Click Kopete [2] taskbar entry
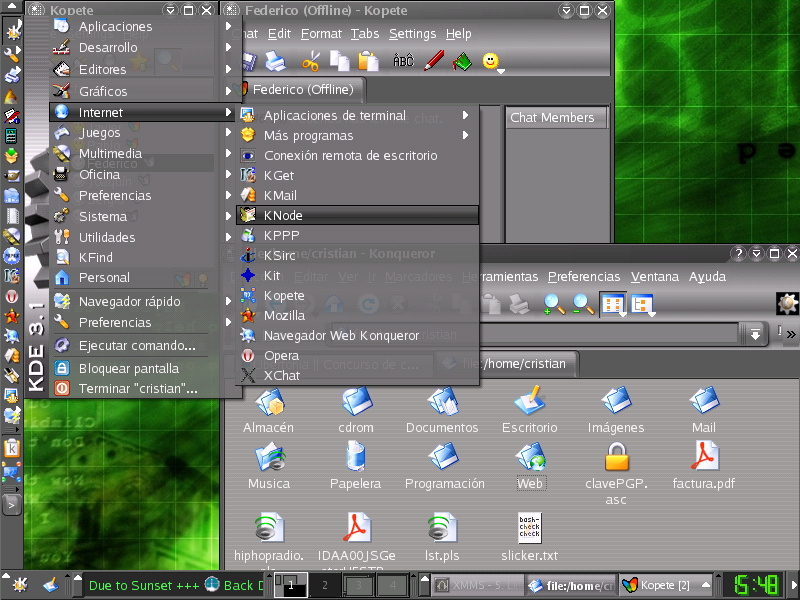800x600 pixels. (666, 585)
